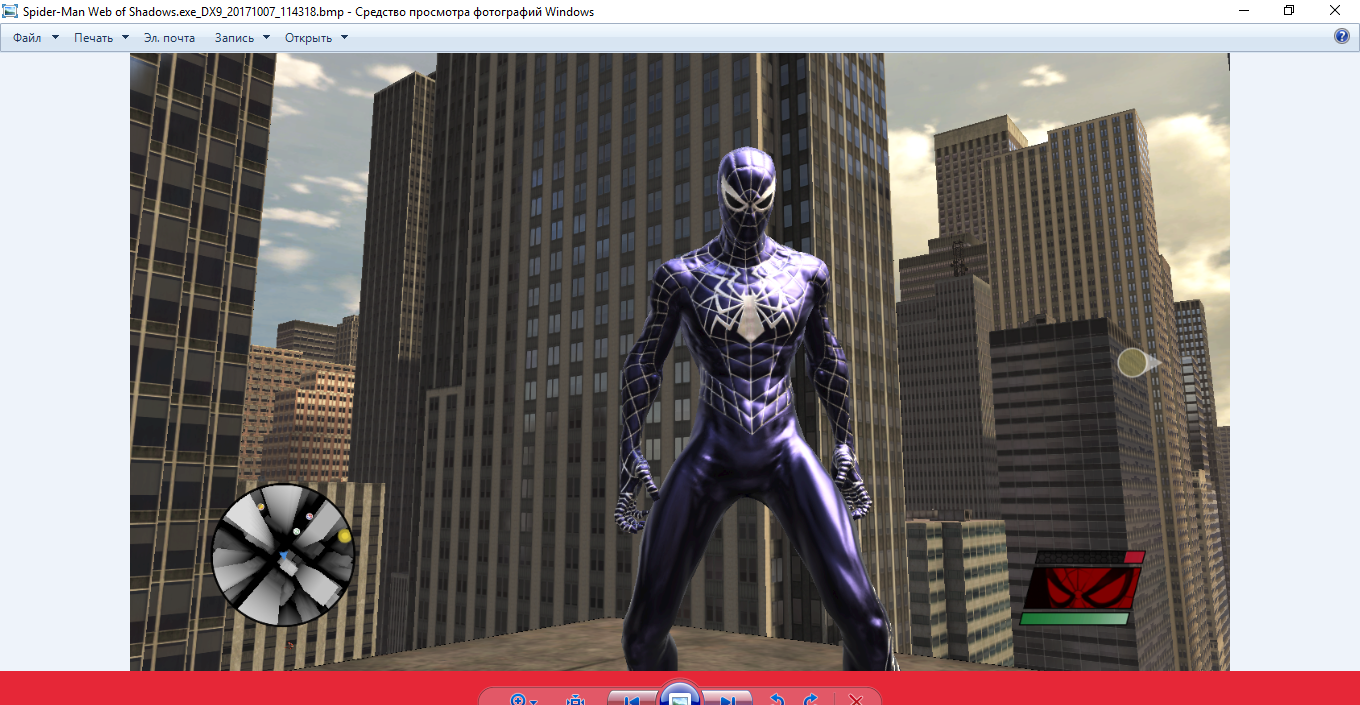Screen dimensions: 1360x705
Task: Click the circular minimap in the screenshot
Action: tap(283, 555)
